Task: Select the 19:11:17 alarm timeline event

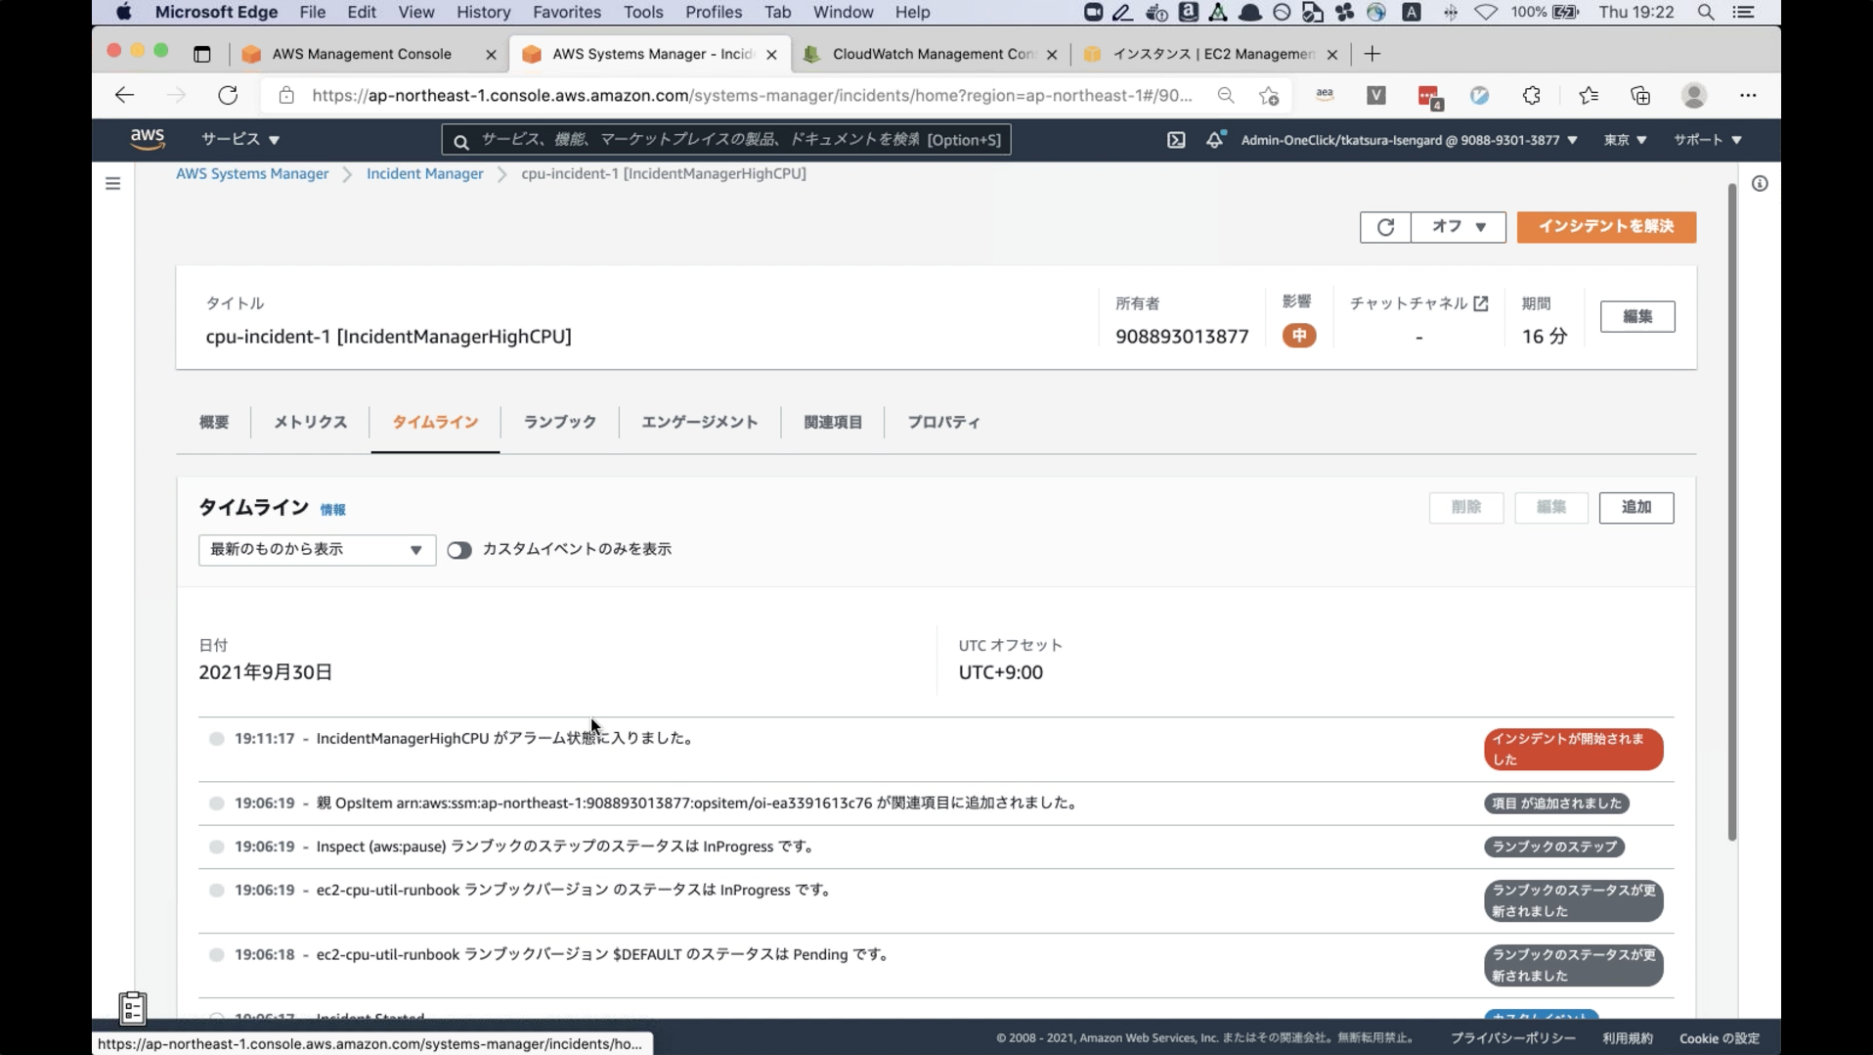Action: (216, 739)
